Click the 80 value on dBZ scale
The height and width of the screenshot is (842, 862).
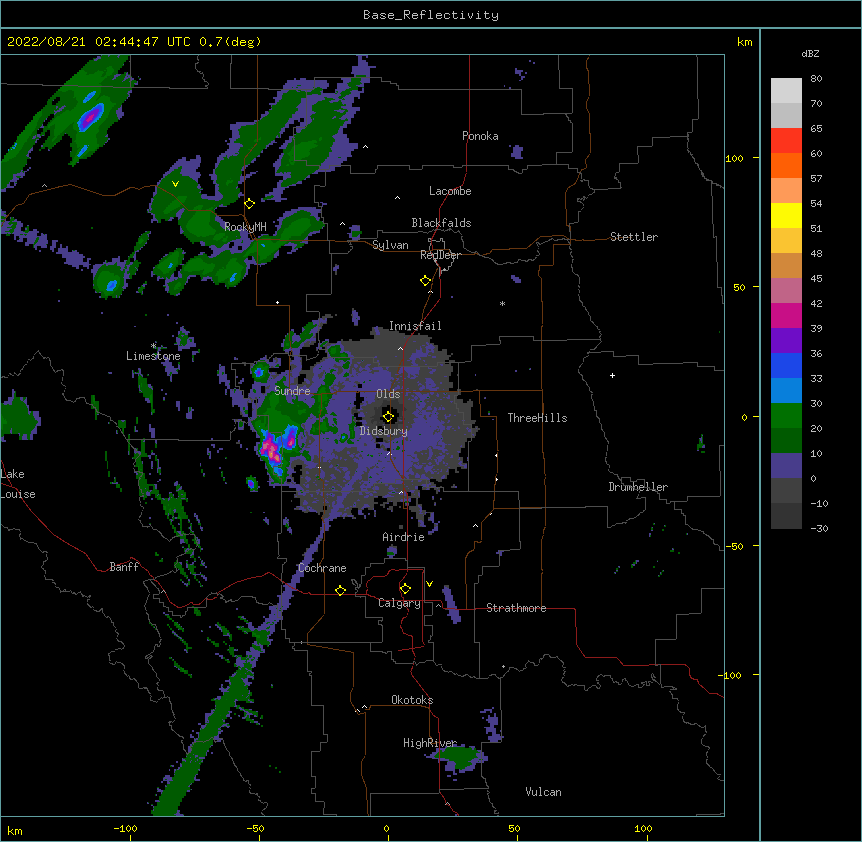click(x=816, y=79)
